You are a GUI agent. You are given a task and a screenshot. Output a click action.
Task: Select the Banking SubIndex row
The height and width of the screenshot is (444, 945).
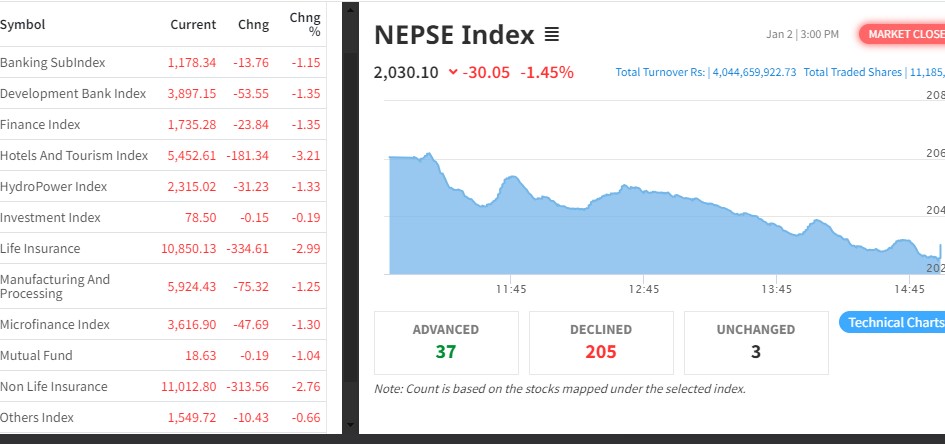(x=53, y=62)
